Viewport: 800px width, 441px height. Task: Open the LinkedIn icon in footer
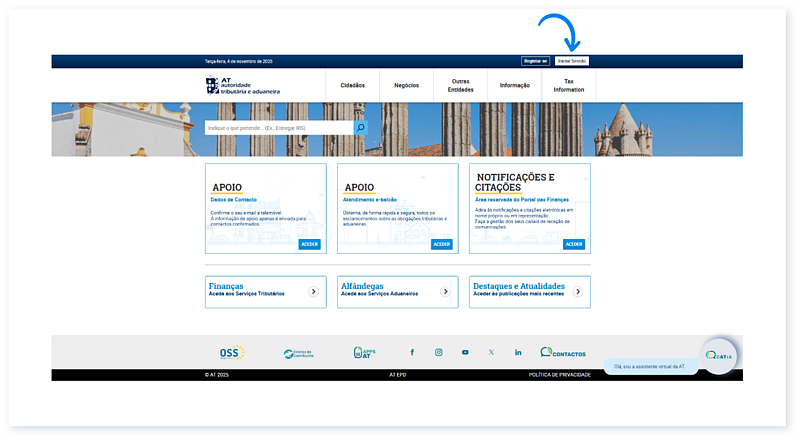pyautogui.click(x=518, y=353)
